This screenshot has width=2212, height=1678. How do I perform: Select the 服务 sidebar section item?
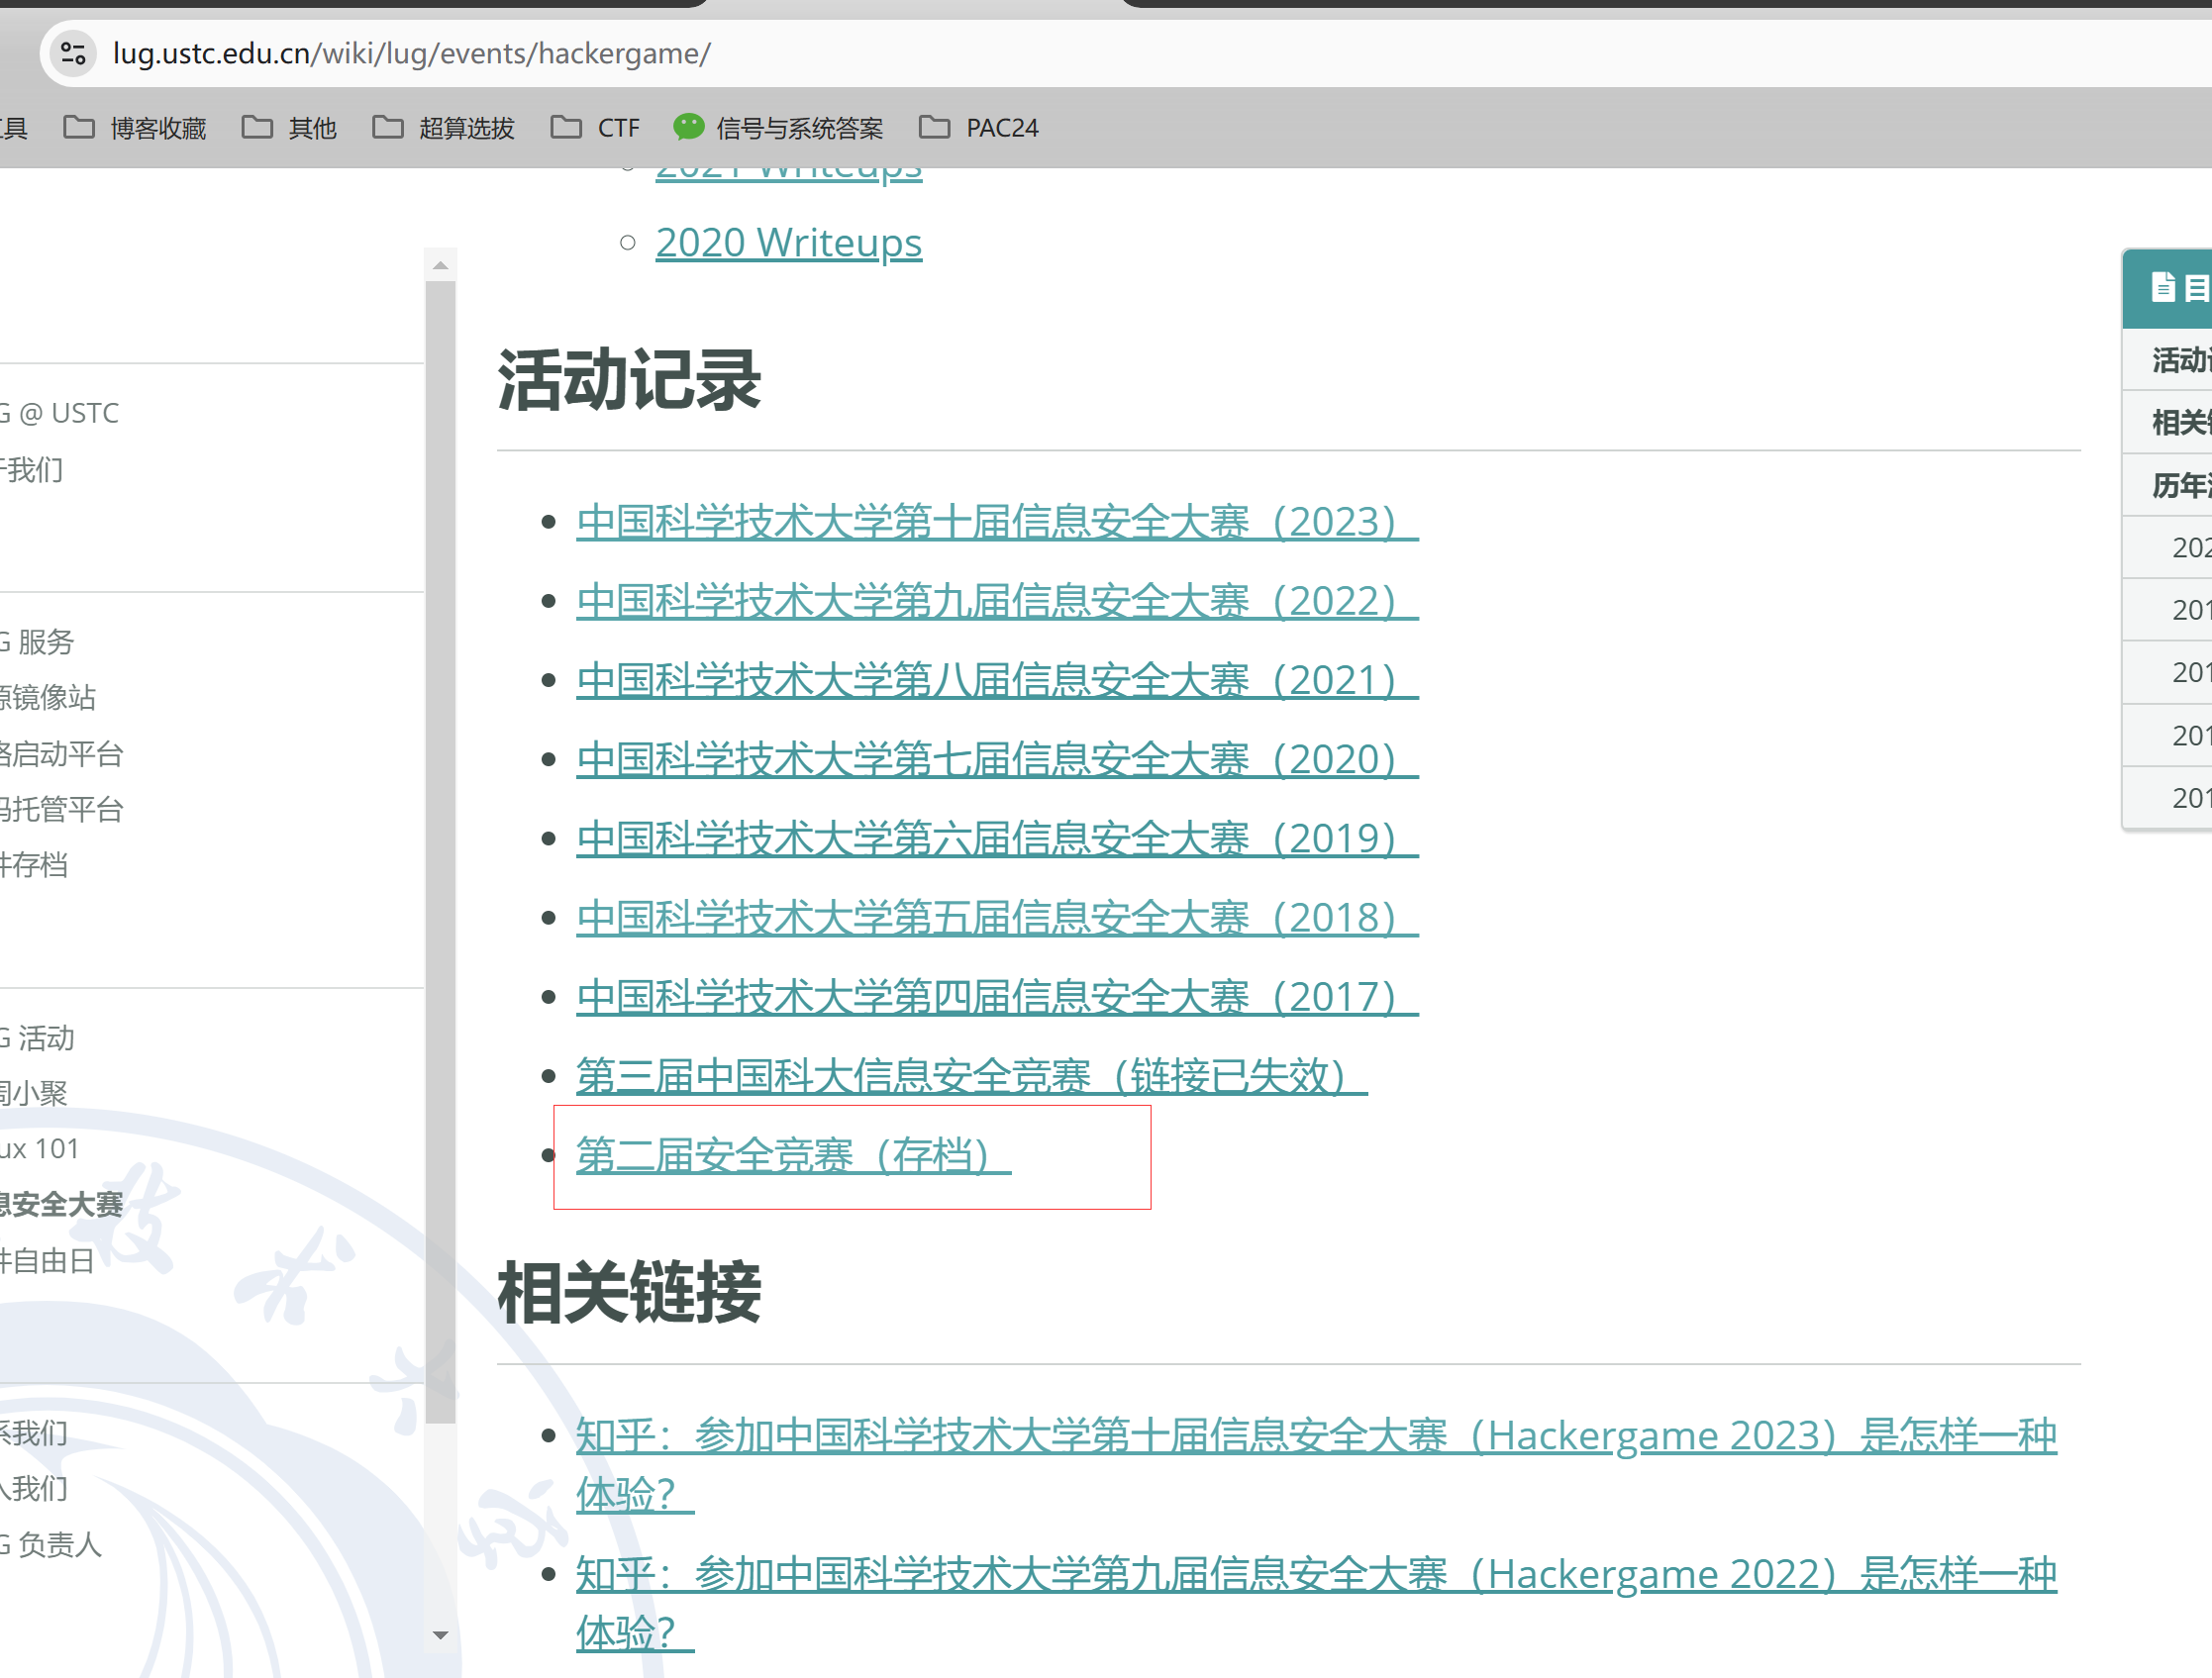click(x=38, y=642)
